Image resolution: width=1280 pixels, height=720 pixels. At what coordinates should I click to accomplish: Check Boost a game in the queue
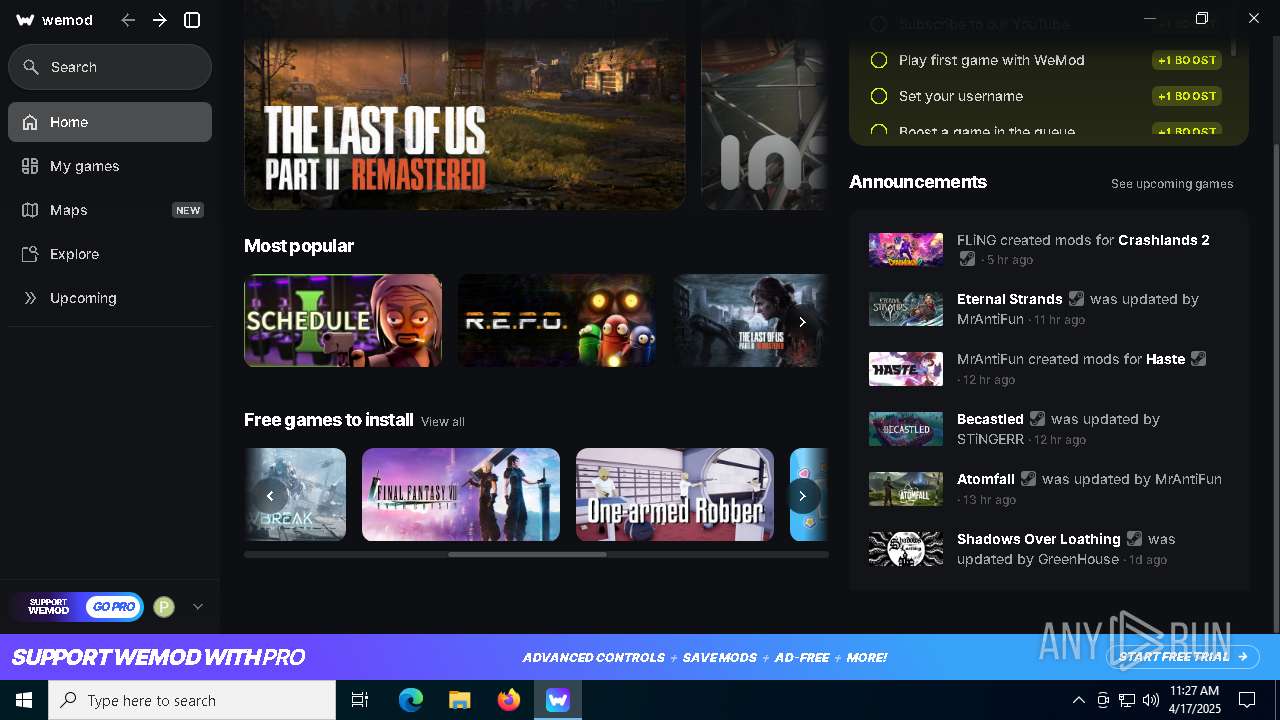click(x=879, y=131)
